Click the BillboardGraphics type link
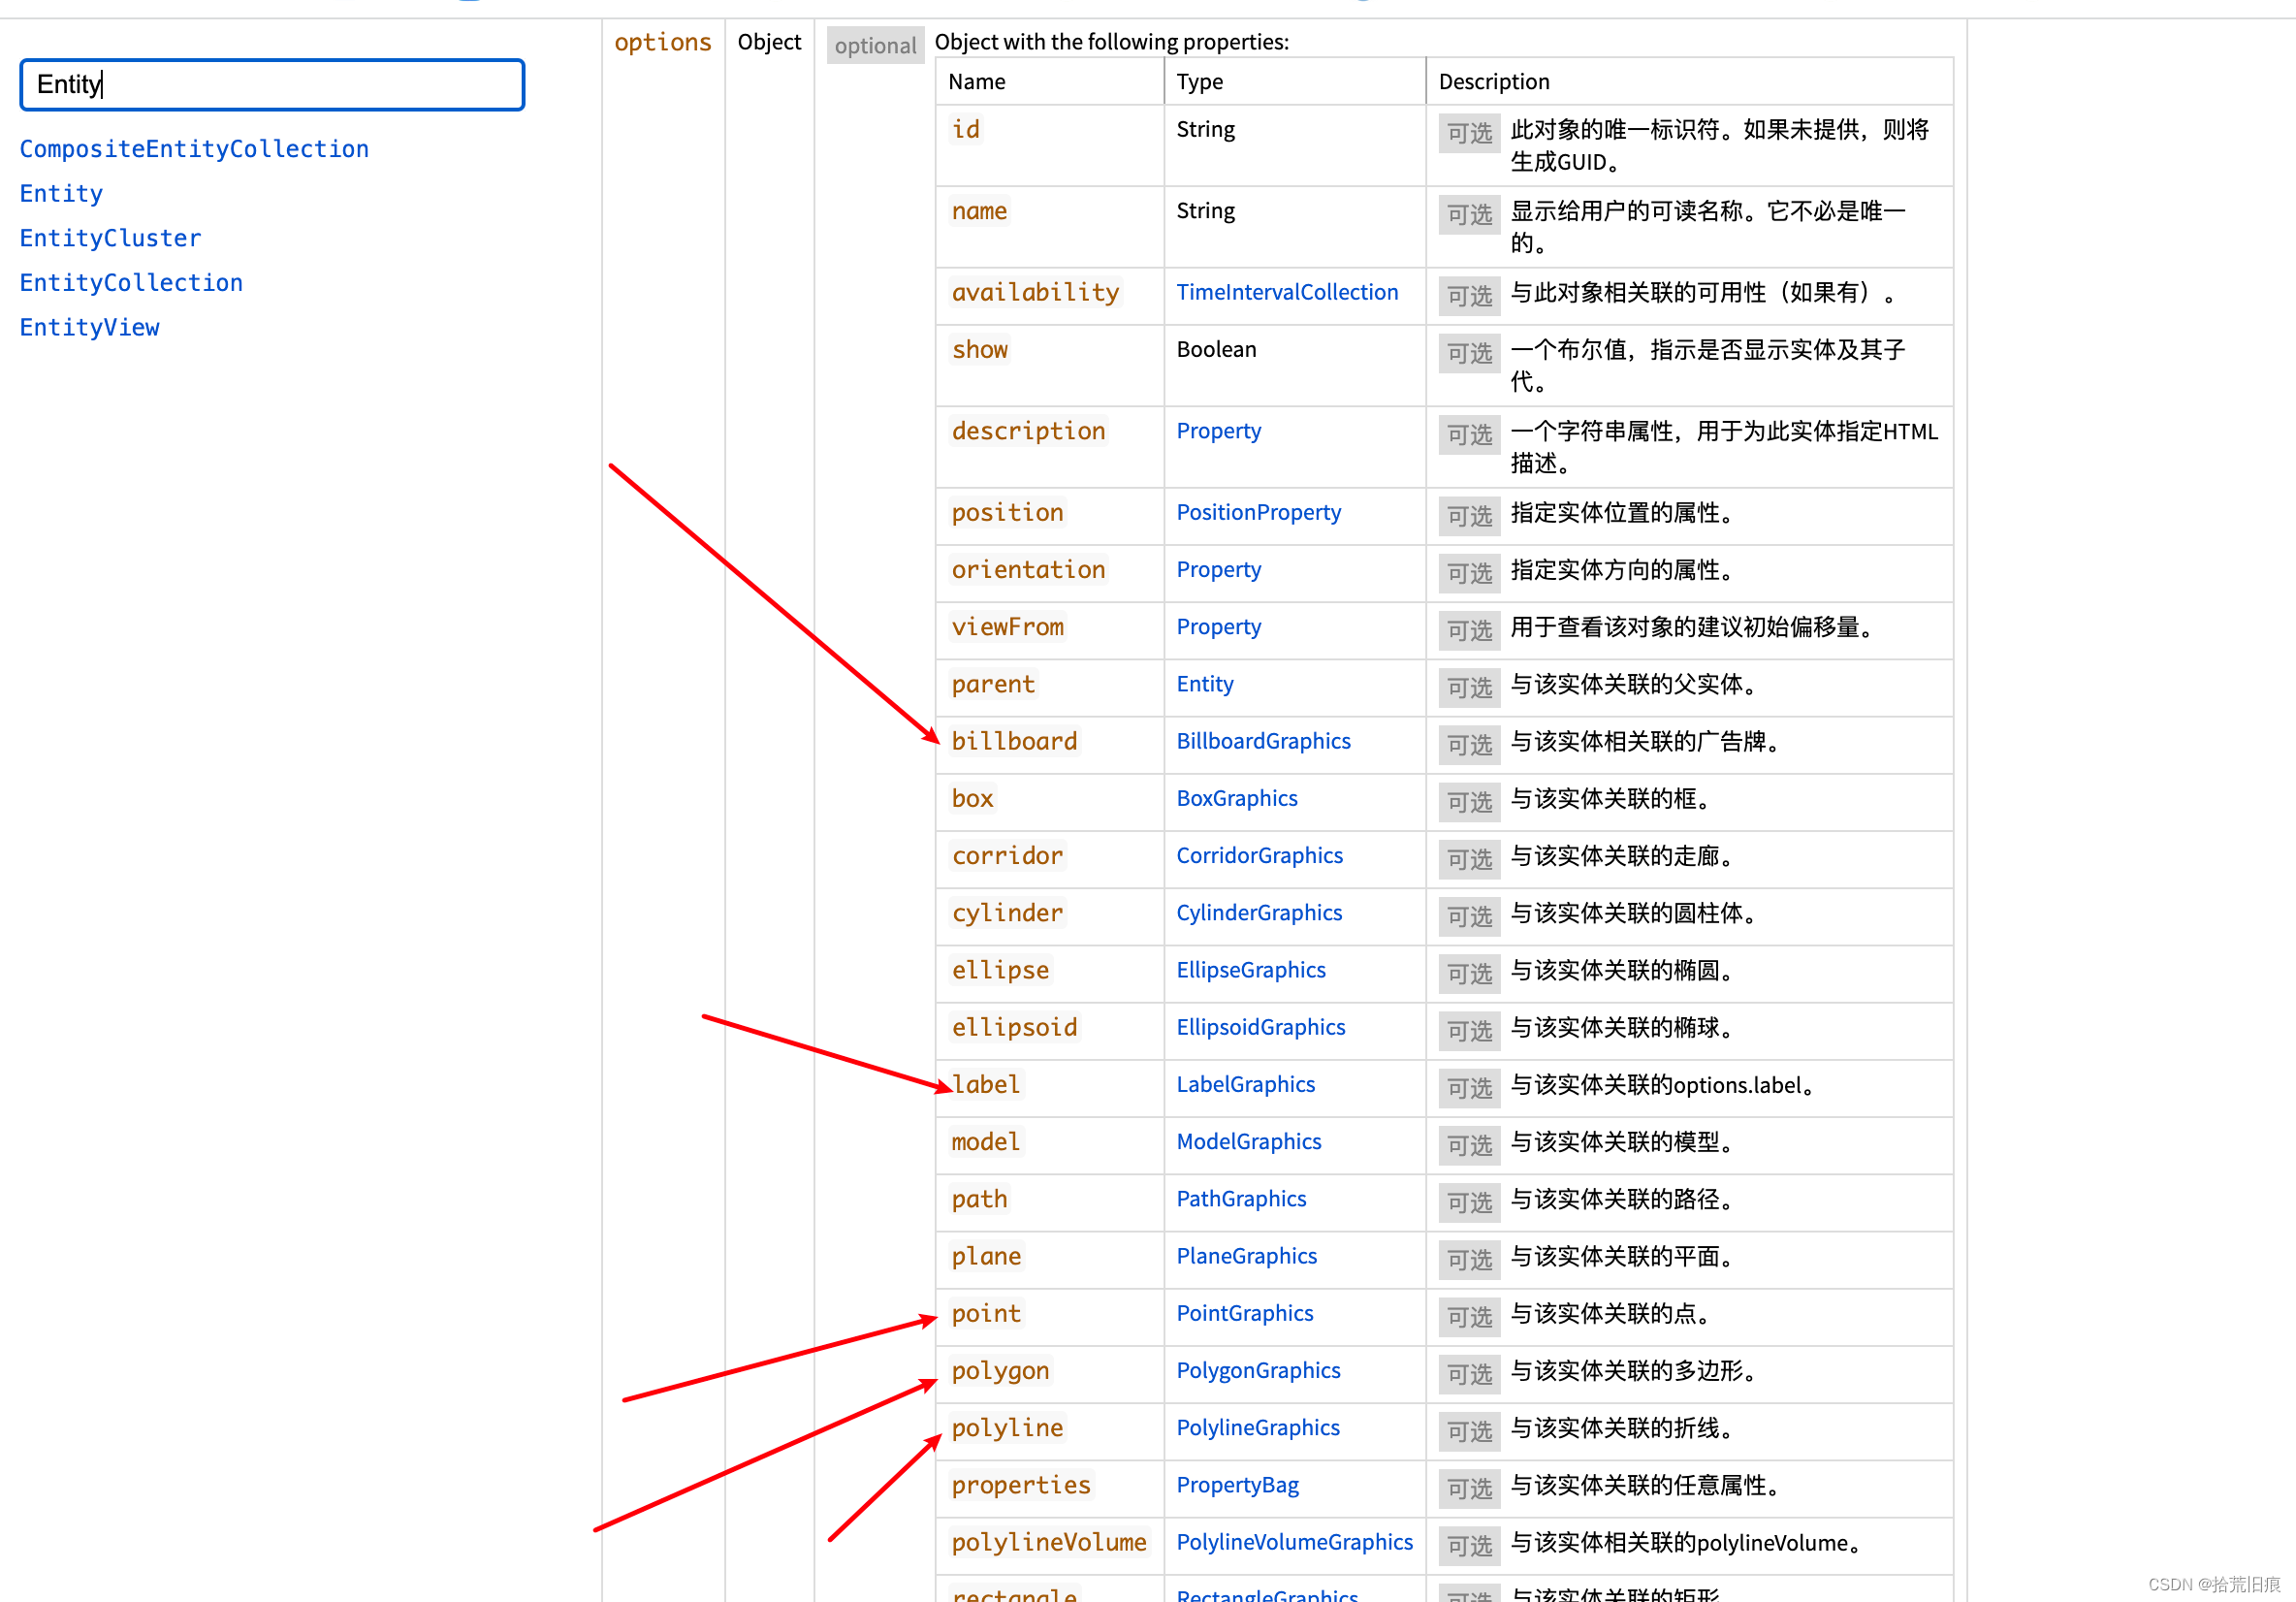Screen dimensions: 2296x1602 click(x=1263, y=740)
